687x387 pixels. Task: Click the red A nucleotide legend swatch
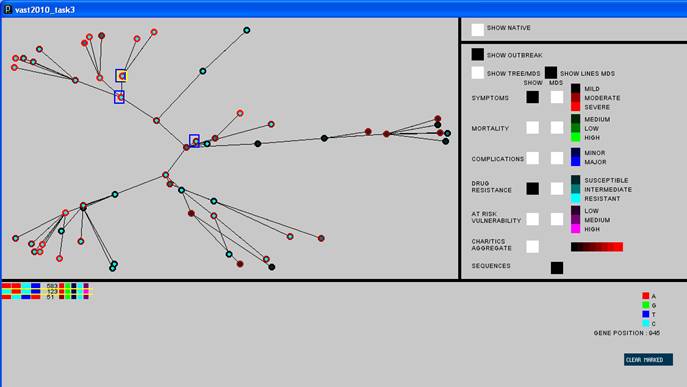(x=645, y=296)
